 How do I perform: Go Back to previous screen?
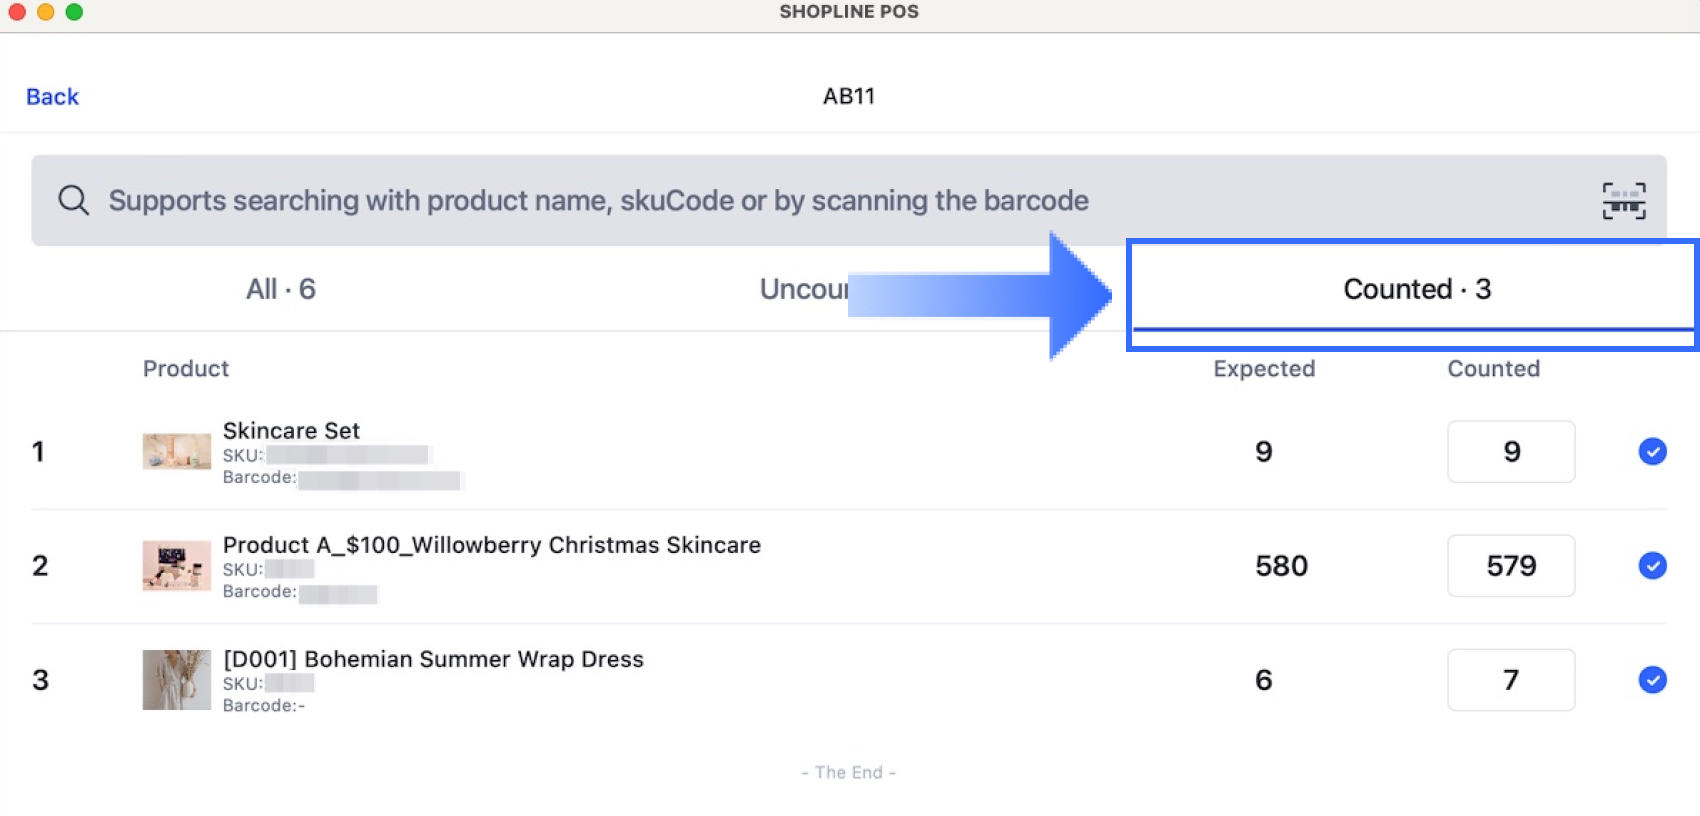pyautogui.click(x=52, y=97)
